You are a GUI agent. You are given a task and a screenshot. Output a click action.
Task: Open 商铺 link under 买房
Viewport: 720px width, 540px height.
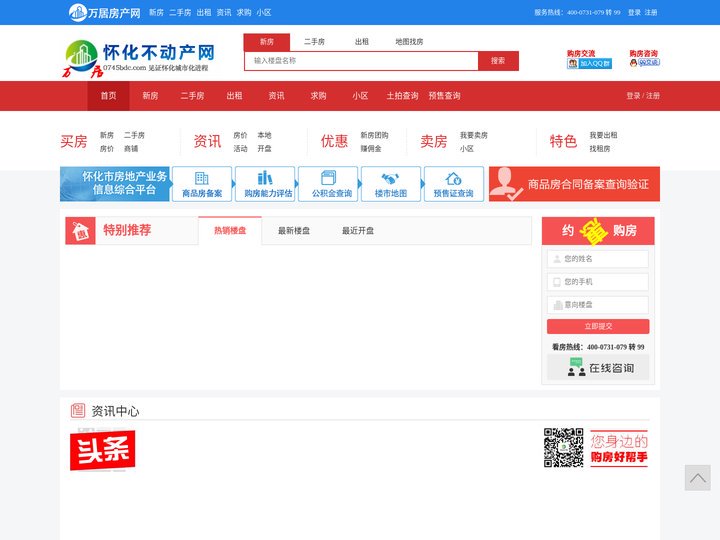coord(131,149)
